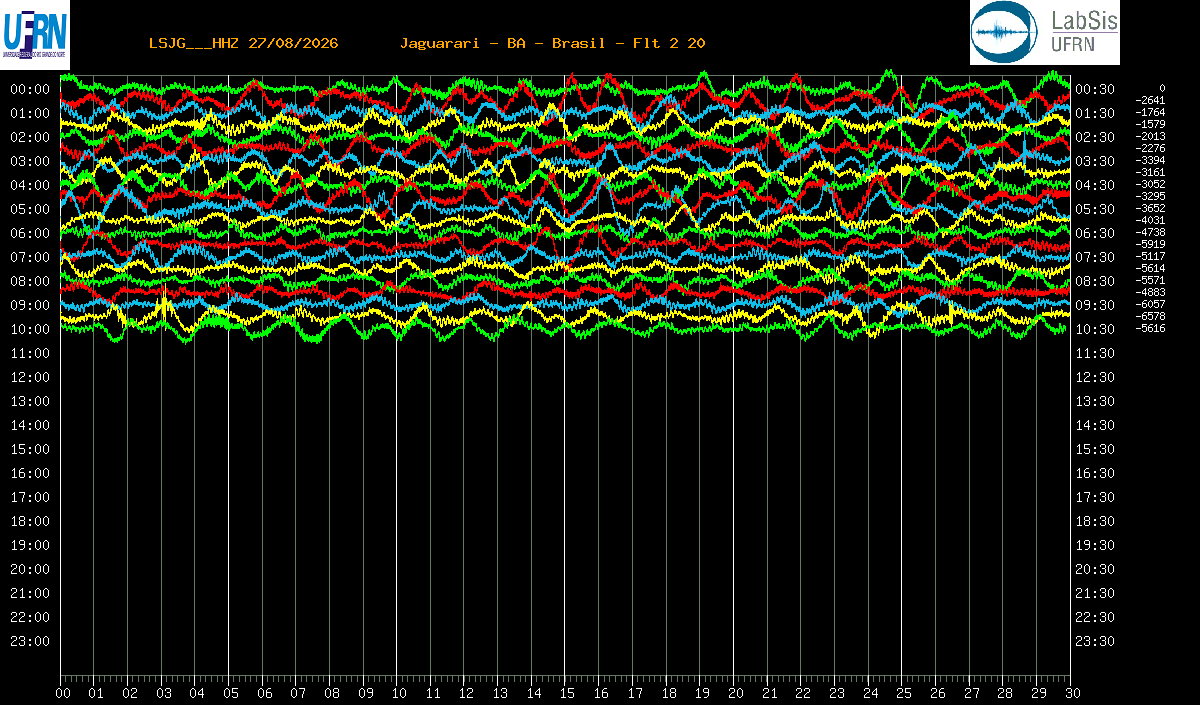The image size is (1200, 705).
Task: Click the 21:00 hour label
Action: click(x=30, y=593)
